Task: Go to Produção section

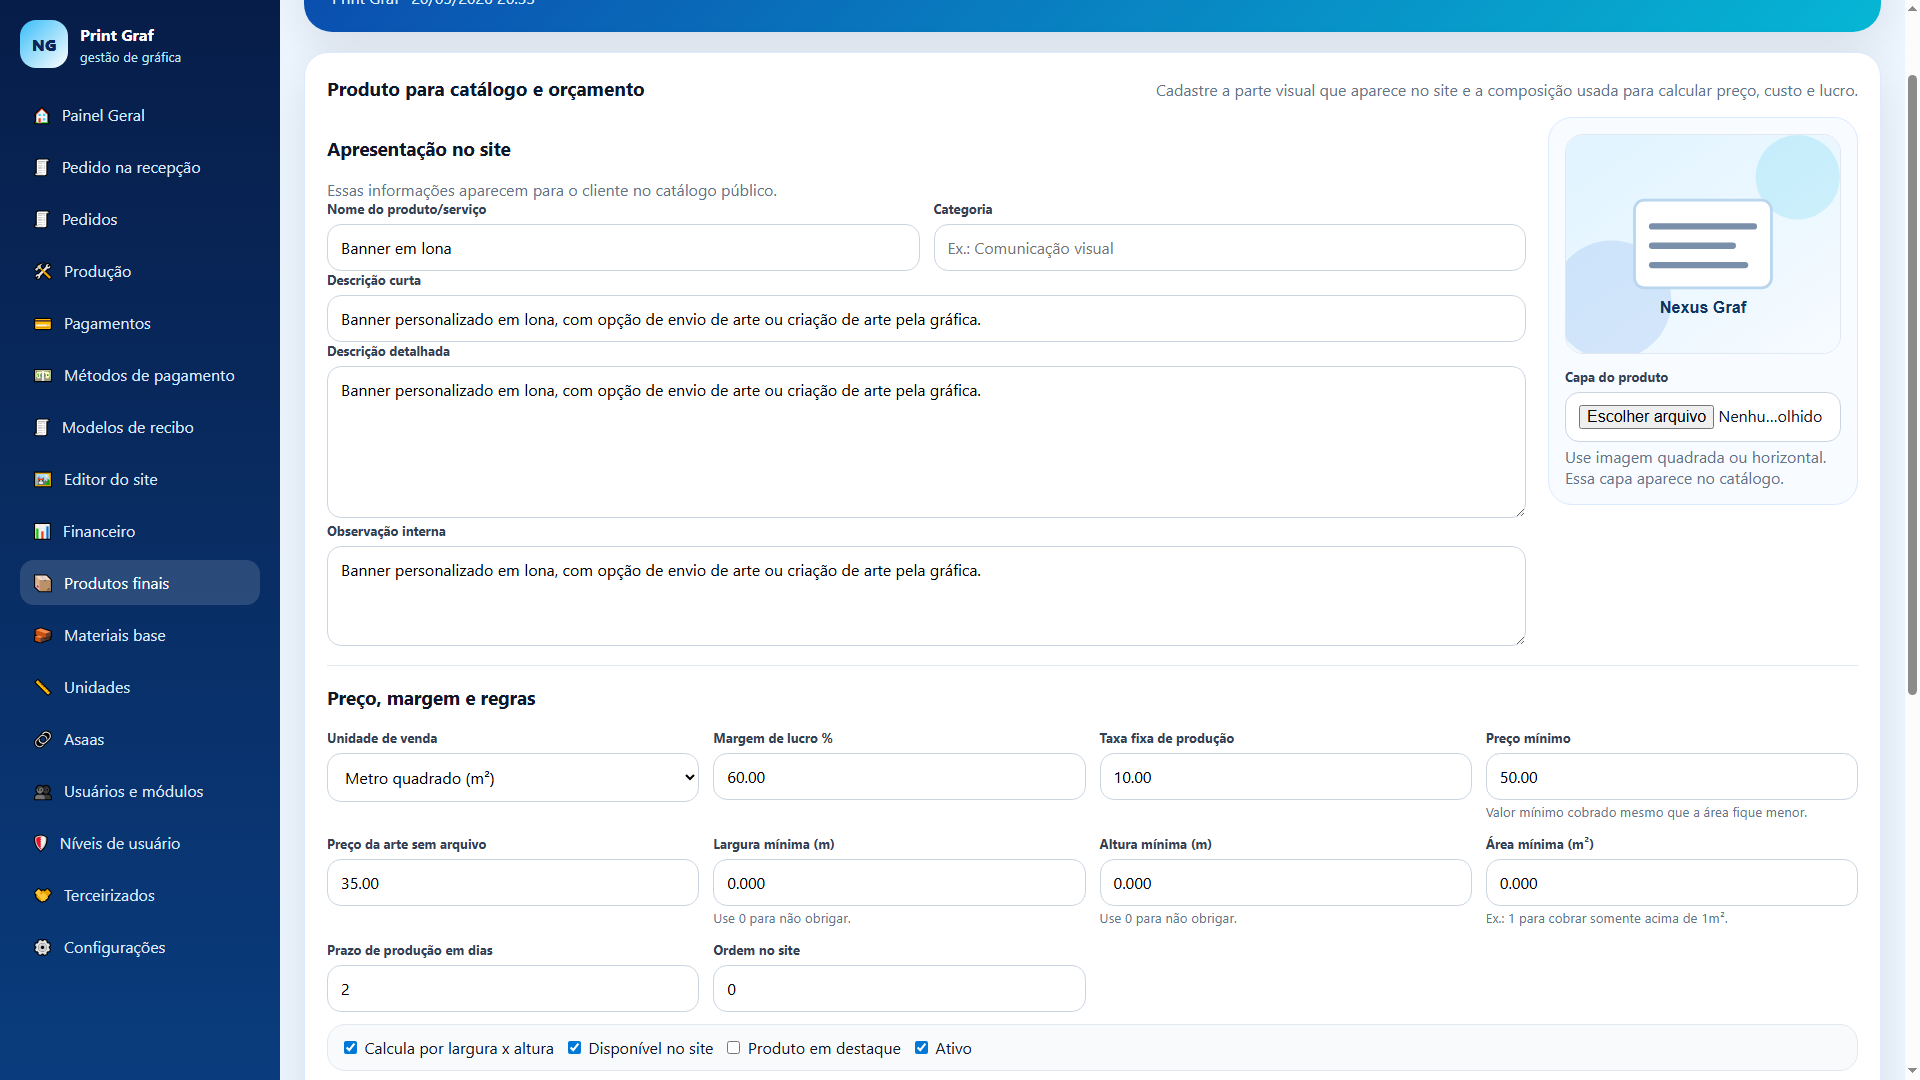Action: coord(140,272)
